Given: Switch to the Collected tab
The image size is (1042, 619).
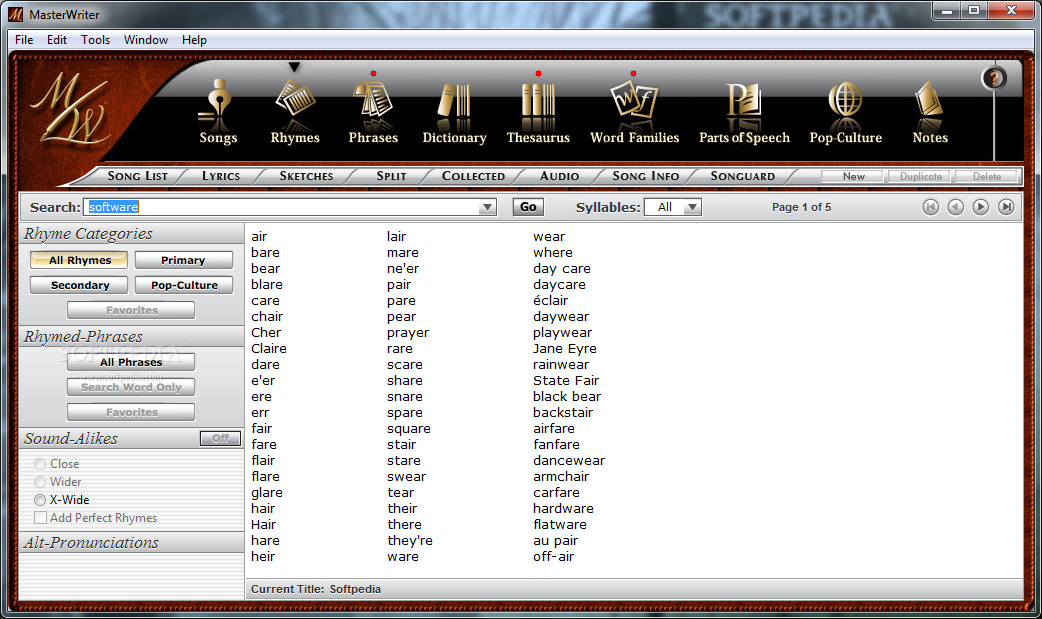Looking at the screenshot, I should pyautogui.click(x=473, y=176).
